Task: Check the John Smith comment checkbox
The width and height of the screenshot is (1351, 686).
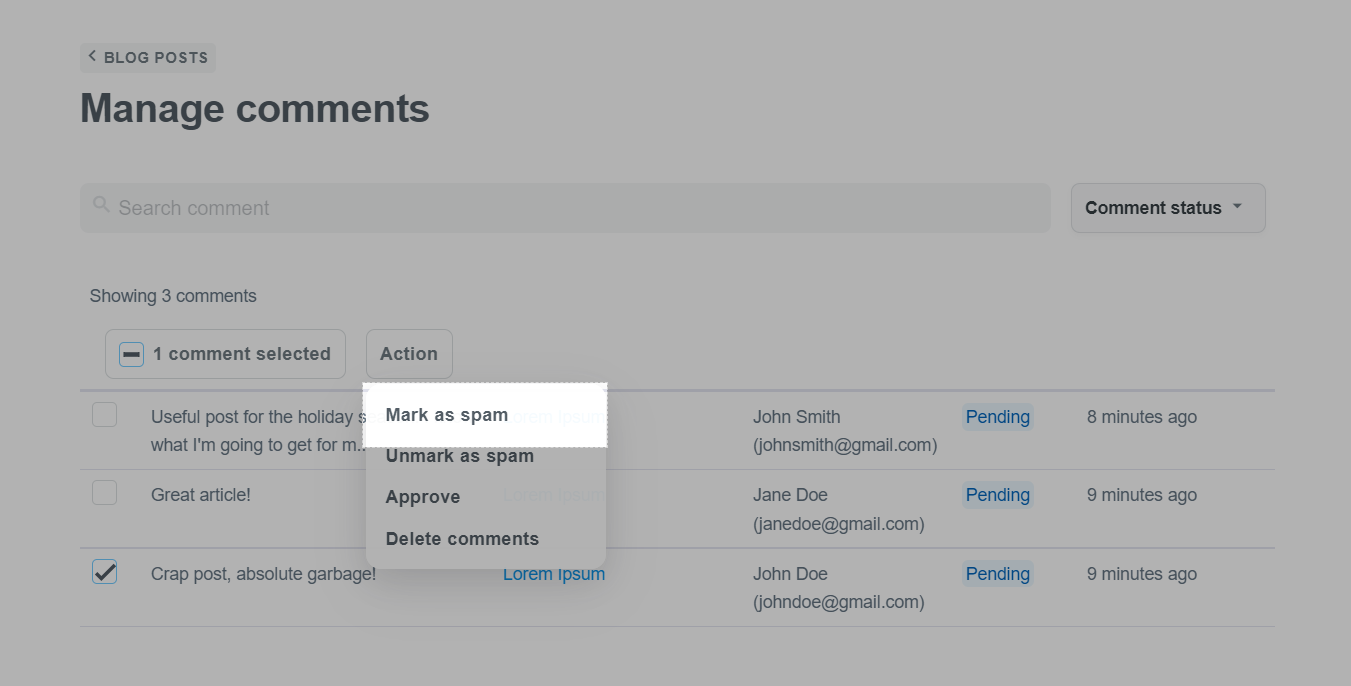Action: click(104, 415)
